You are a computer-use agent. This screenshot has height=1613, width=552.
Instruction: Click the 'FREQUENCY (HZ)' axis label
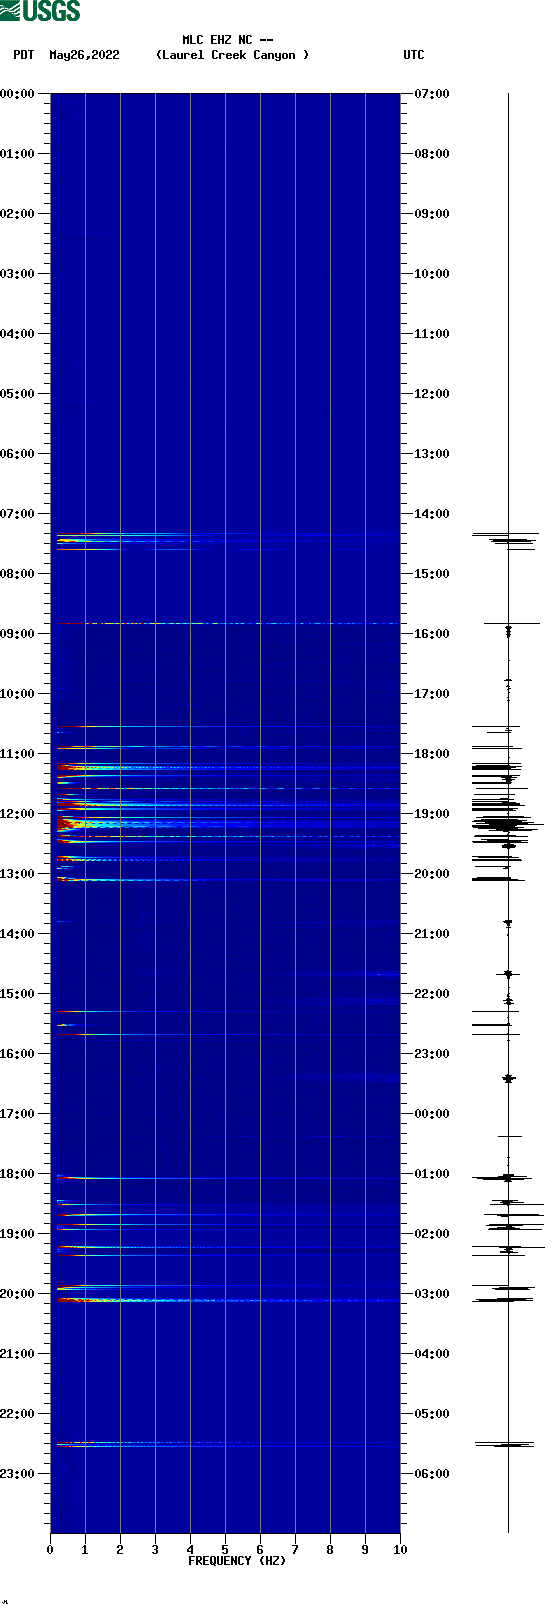click(x=237, y=1560)
